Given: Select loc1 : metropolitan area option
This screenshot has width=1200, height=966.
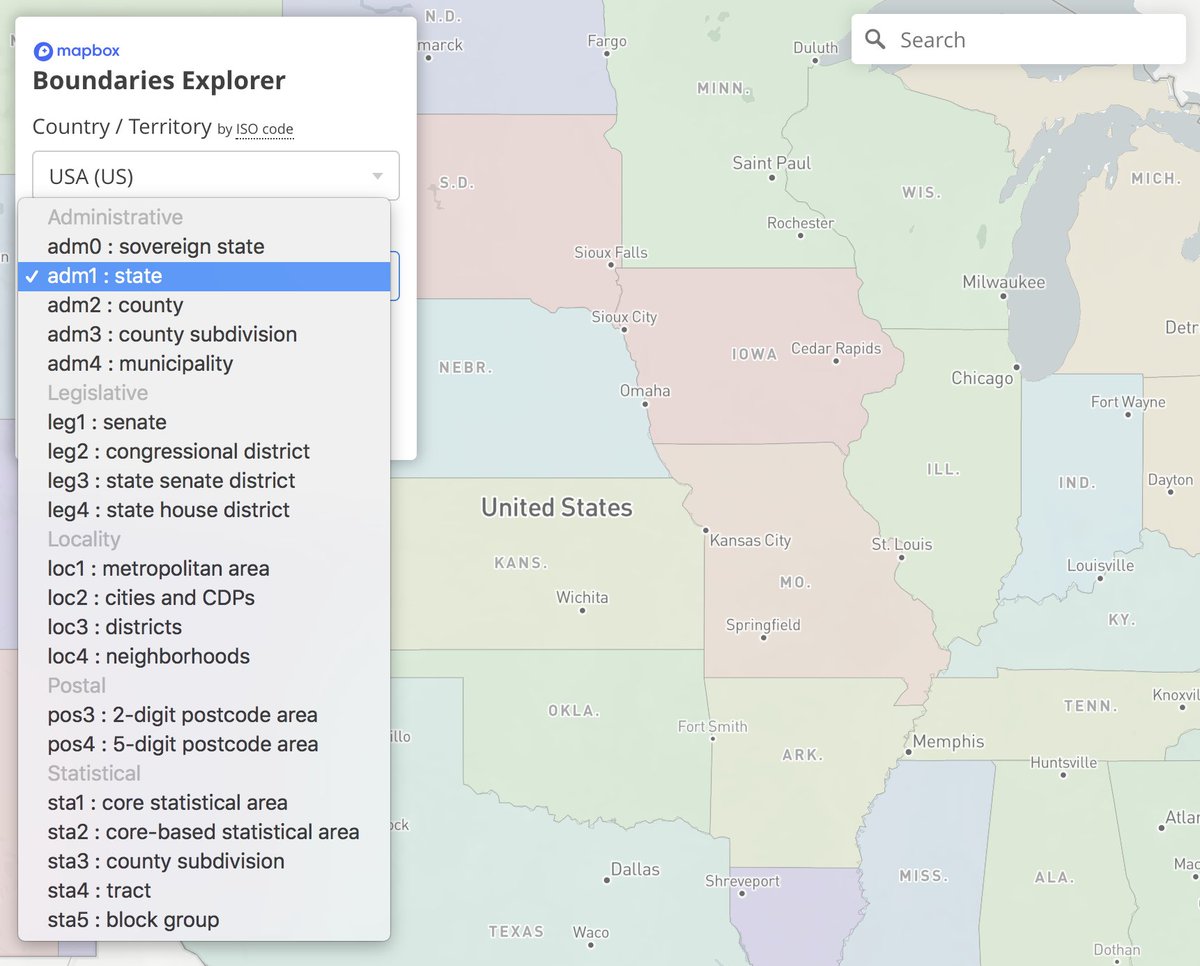Looking at the screenshot, I should click(204, 568).
